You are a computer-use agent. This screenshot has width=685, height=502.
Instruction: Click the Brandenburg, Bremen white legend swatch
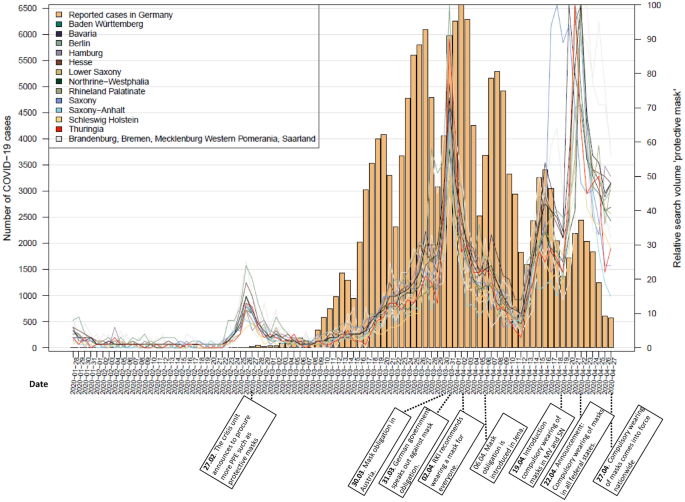tap(59, 139)
